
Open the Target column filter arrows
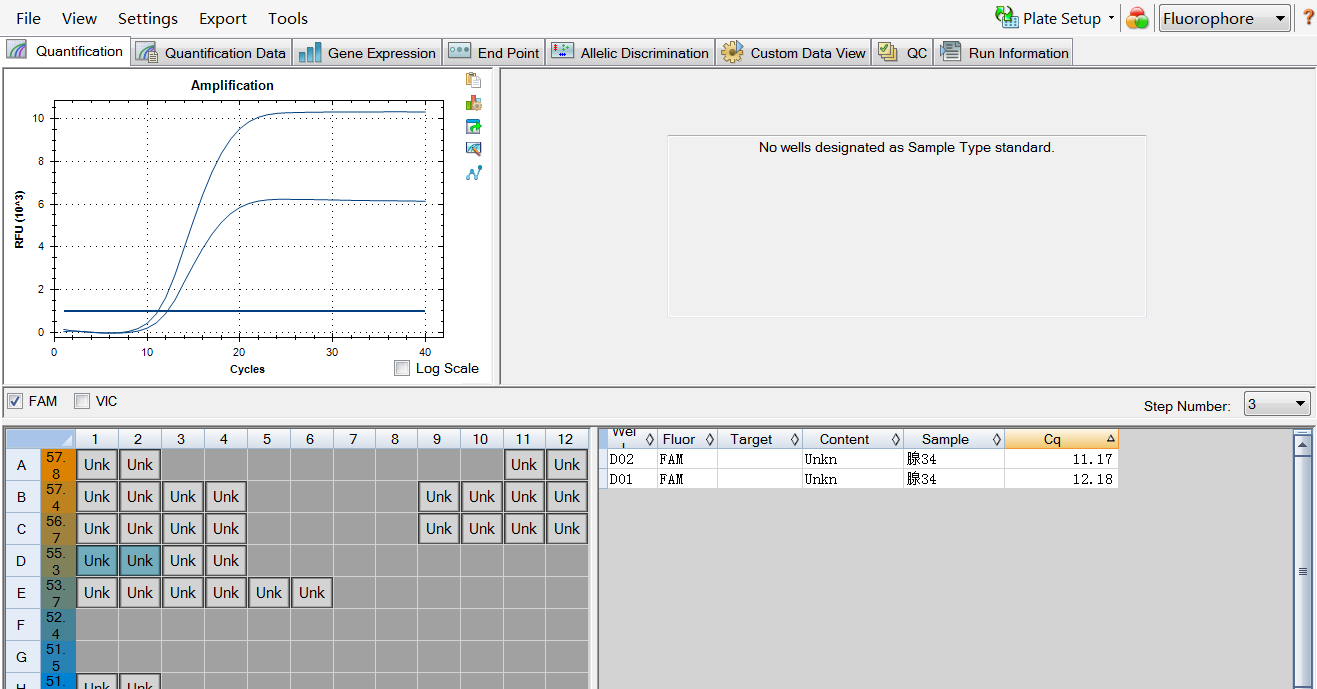[797, 439]
